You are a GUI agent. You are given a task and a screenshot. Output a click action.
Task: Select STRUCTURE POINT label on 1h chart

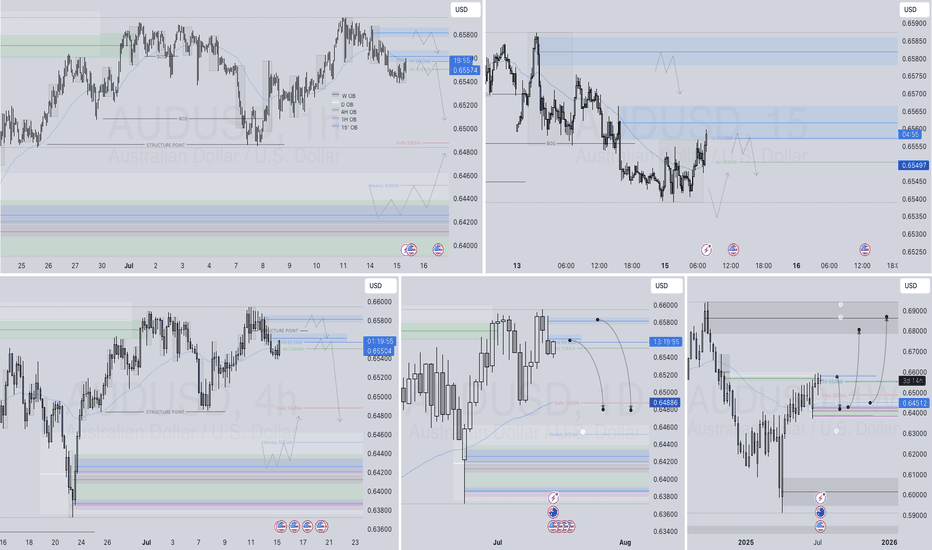click(x=165, y=145)
